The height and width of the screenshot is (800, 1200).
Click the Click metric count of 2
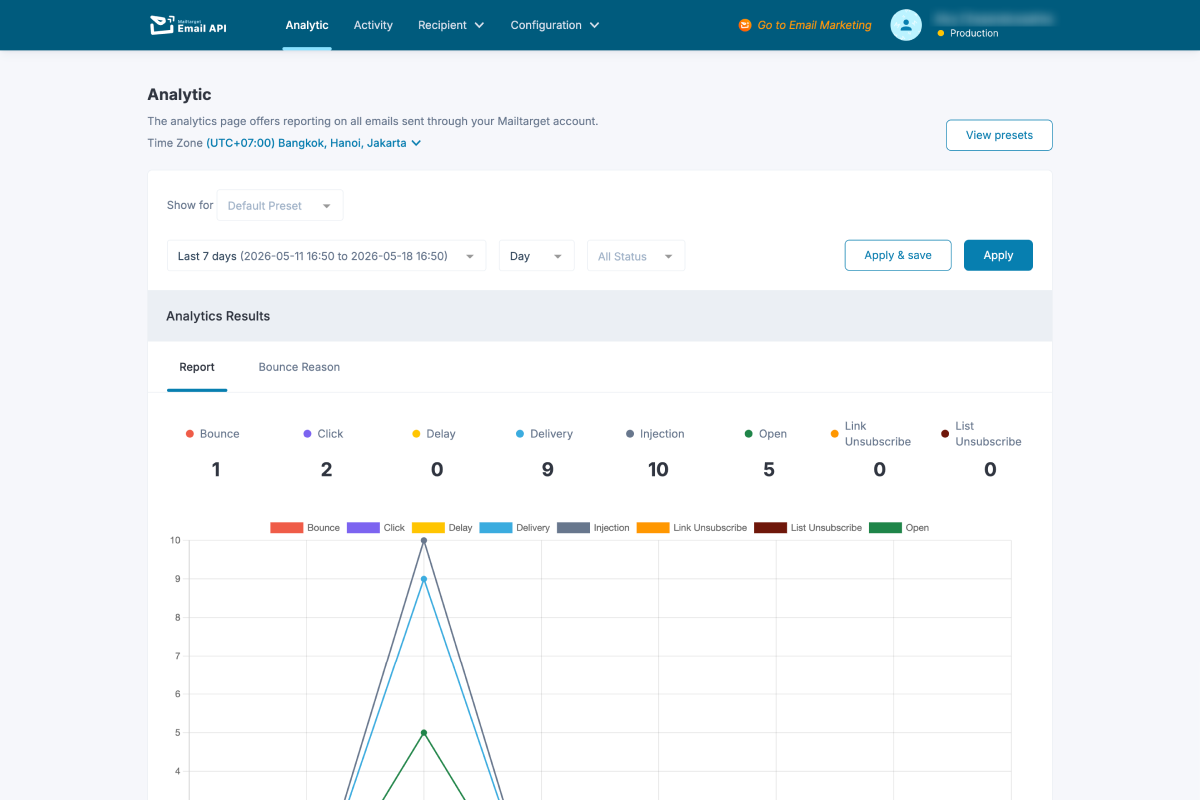(326, 470)
